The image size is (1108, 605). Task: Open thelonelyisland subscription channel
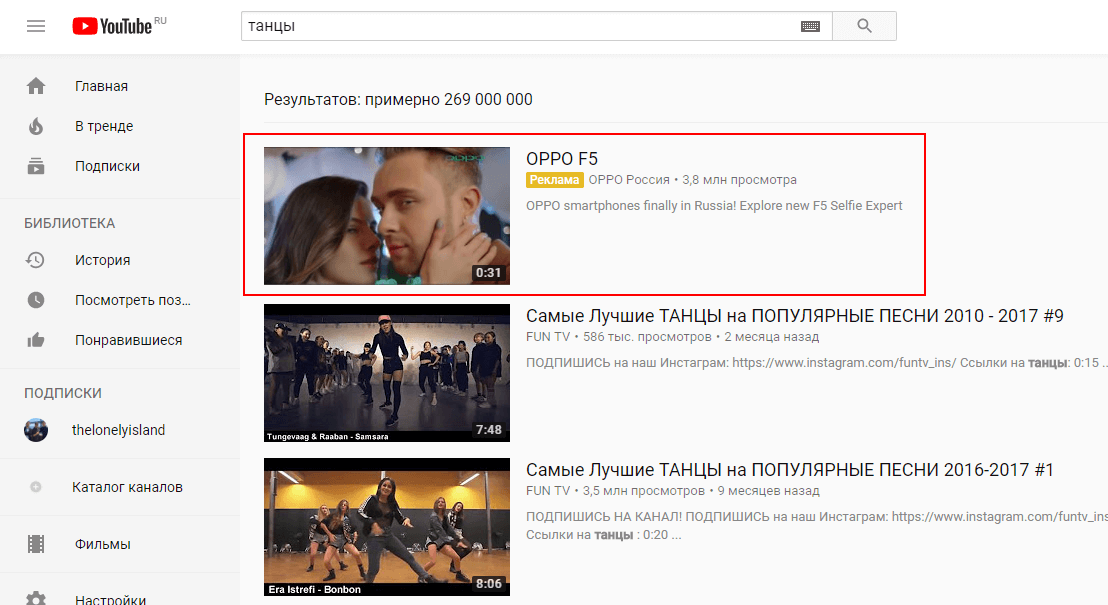[x=119, y=430]
